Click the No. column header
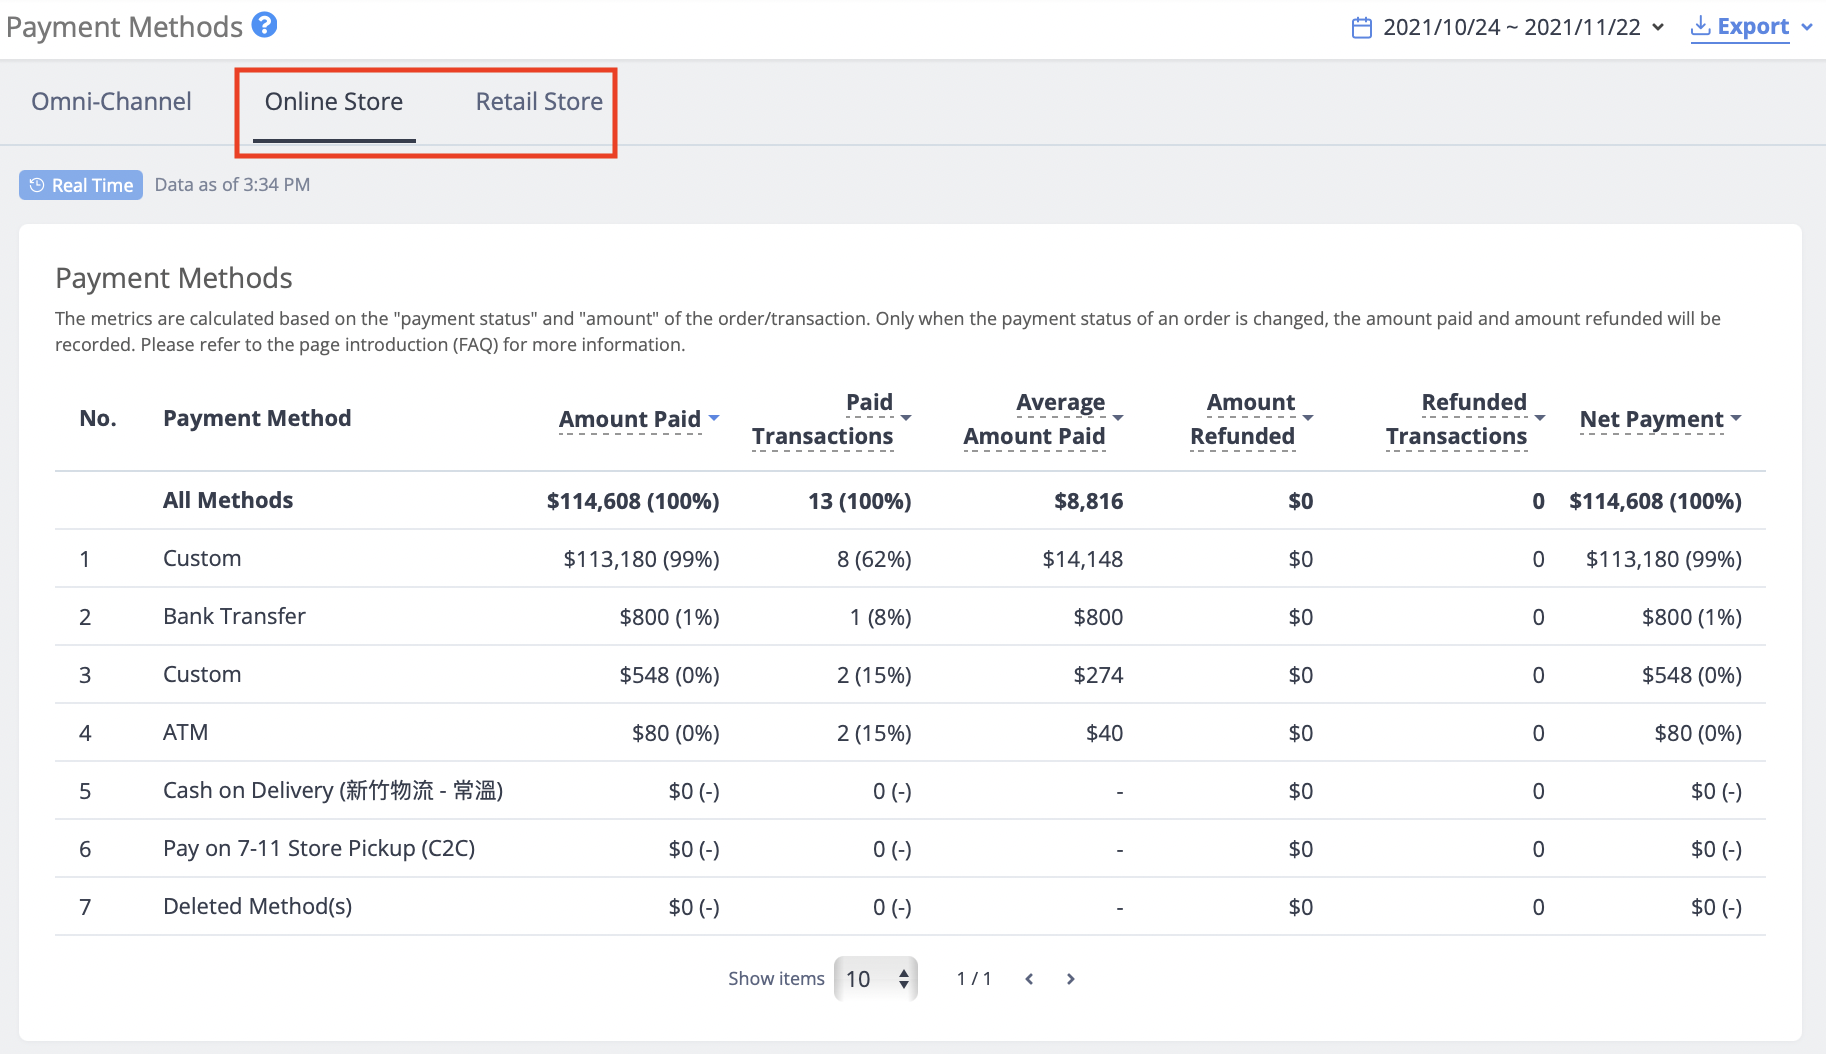Screen dimensions: 1826x1054 click(98, 418)
